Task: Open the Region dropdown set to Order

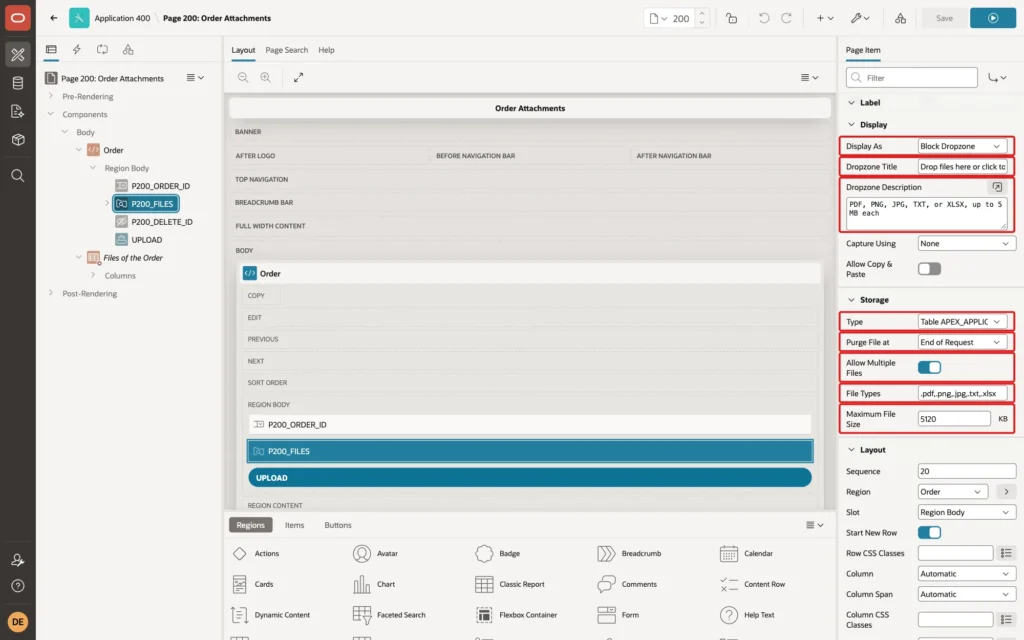Action: point(953,492)
